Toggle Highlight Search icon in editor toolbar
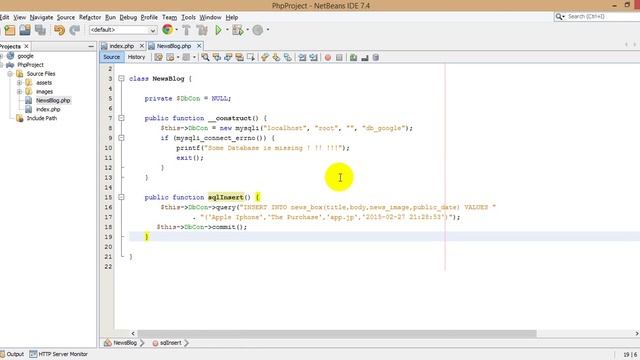The image size is (640, 360). click(240, 58)
